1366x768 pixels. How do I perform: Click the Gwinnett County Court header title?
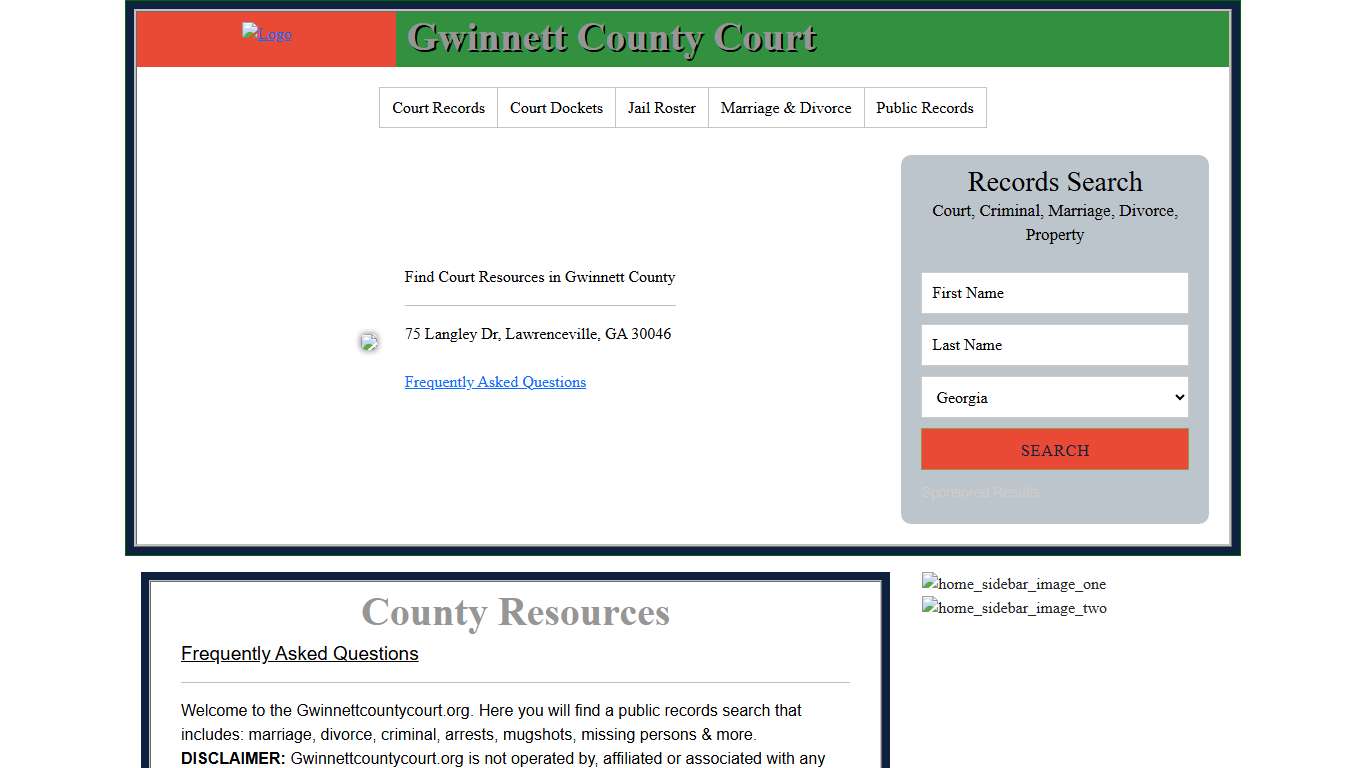pos(612,38)
